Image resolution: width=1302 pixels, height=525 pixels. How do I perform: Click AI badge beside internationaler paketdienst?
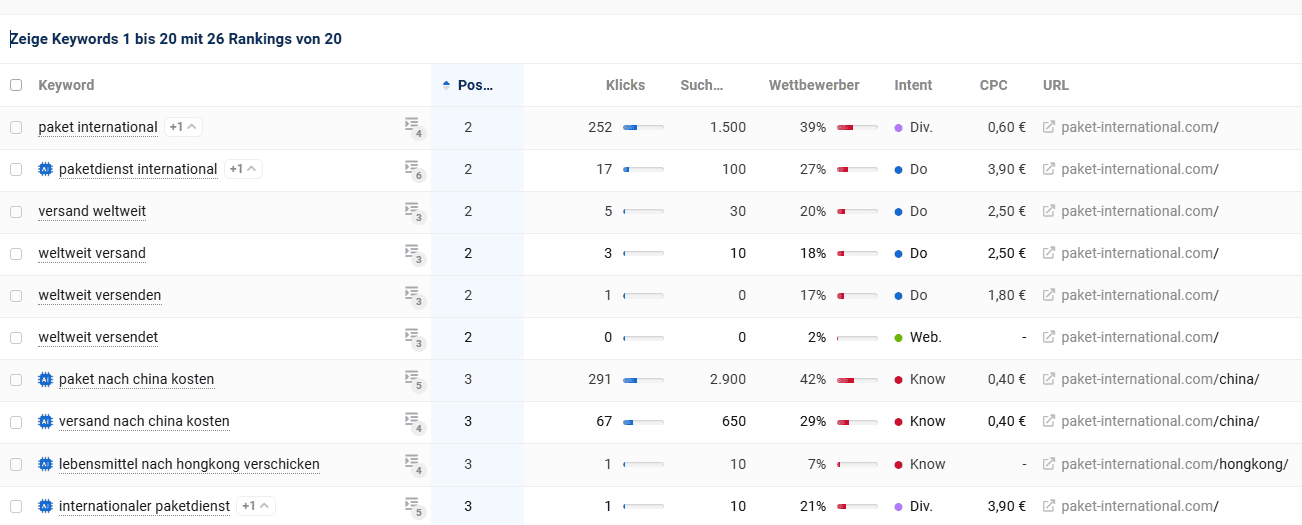[45, 506]
